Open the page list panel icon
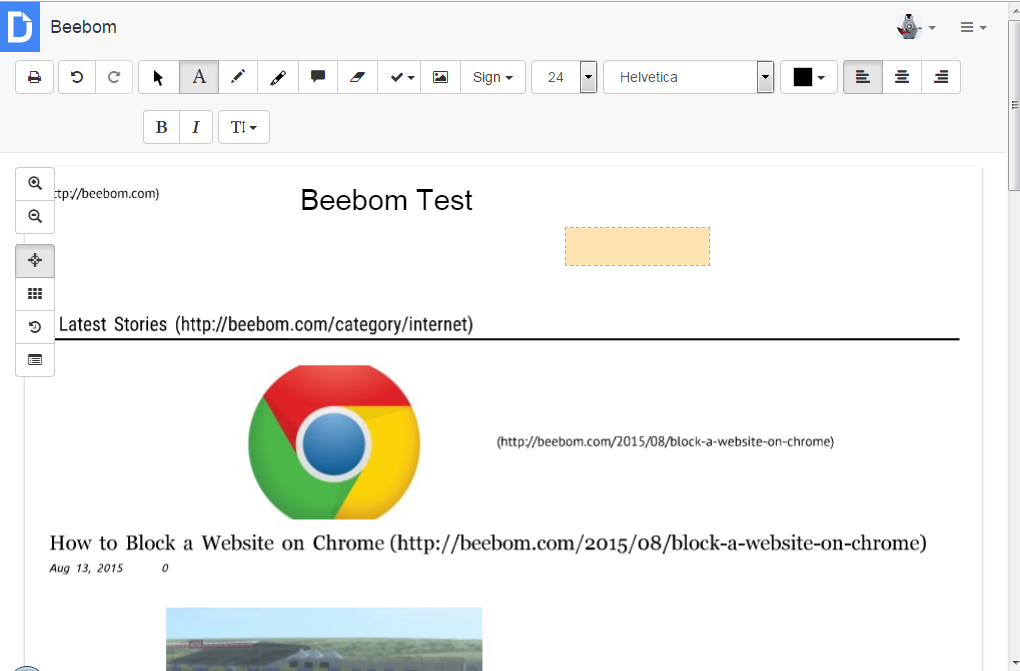The image size is (1020, 671). coord(35,360)
